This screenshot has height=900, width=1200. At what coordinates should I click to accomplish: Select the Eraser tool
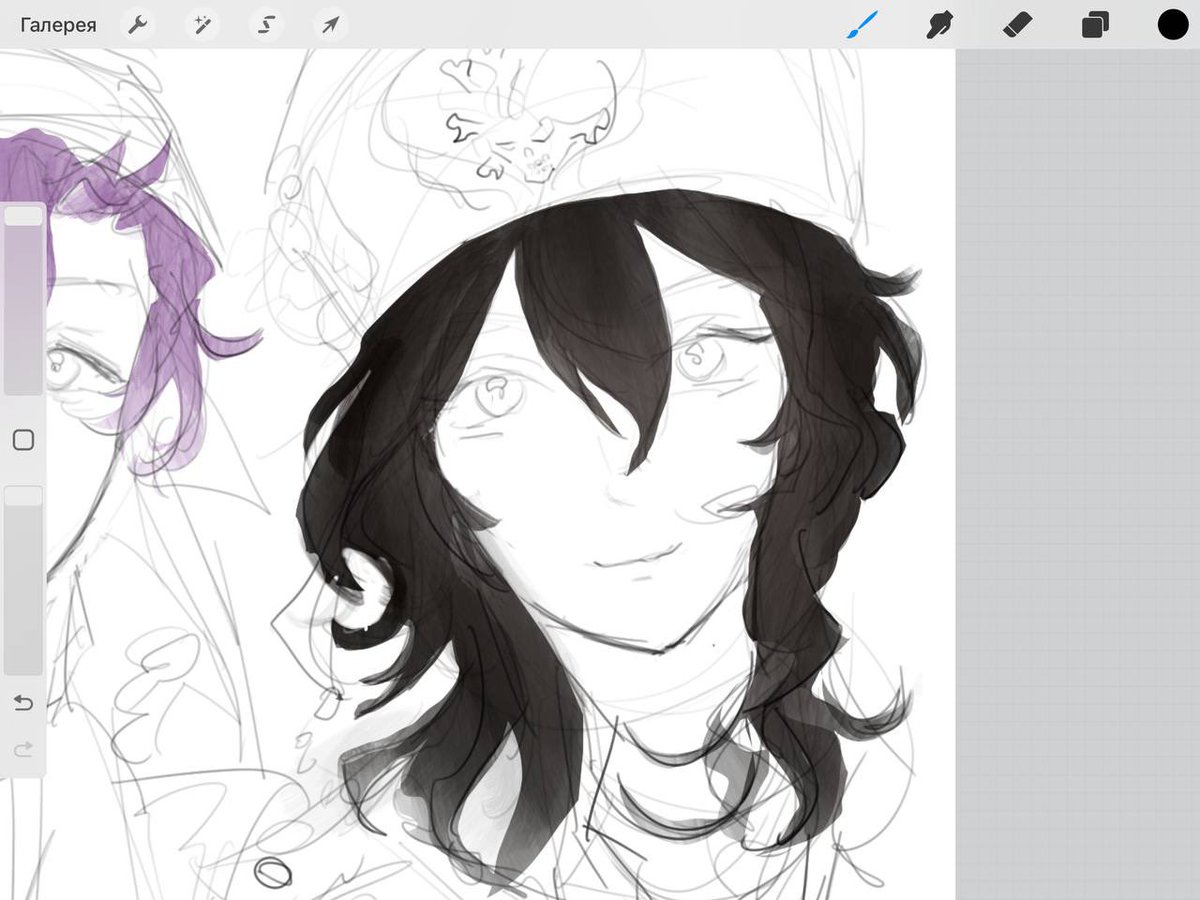pos(1017,25)
